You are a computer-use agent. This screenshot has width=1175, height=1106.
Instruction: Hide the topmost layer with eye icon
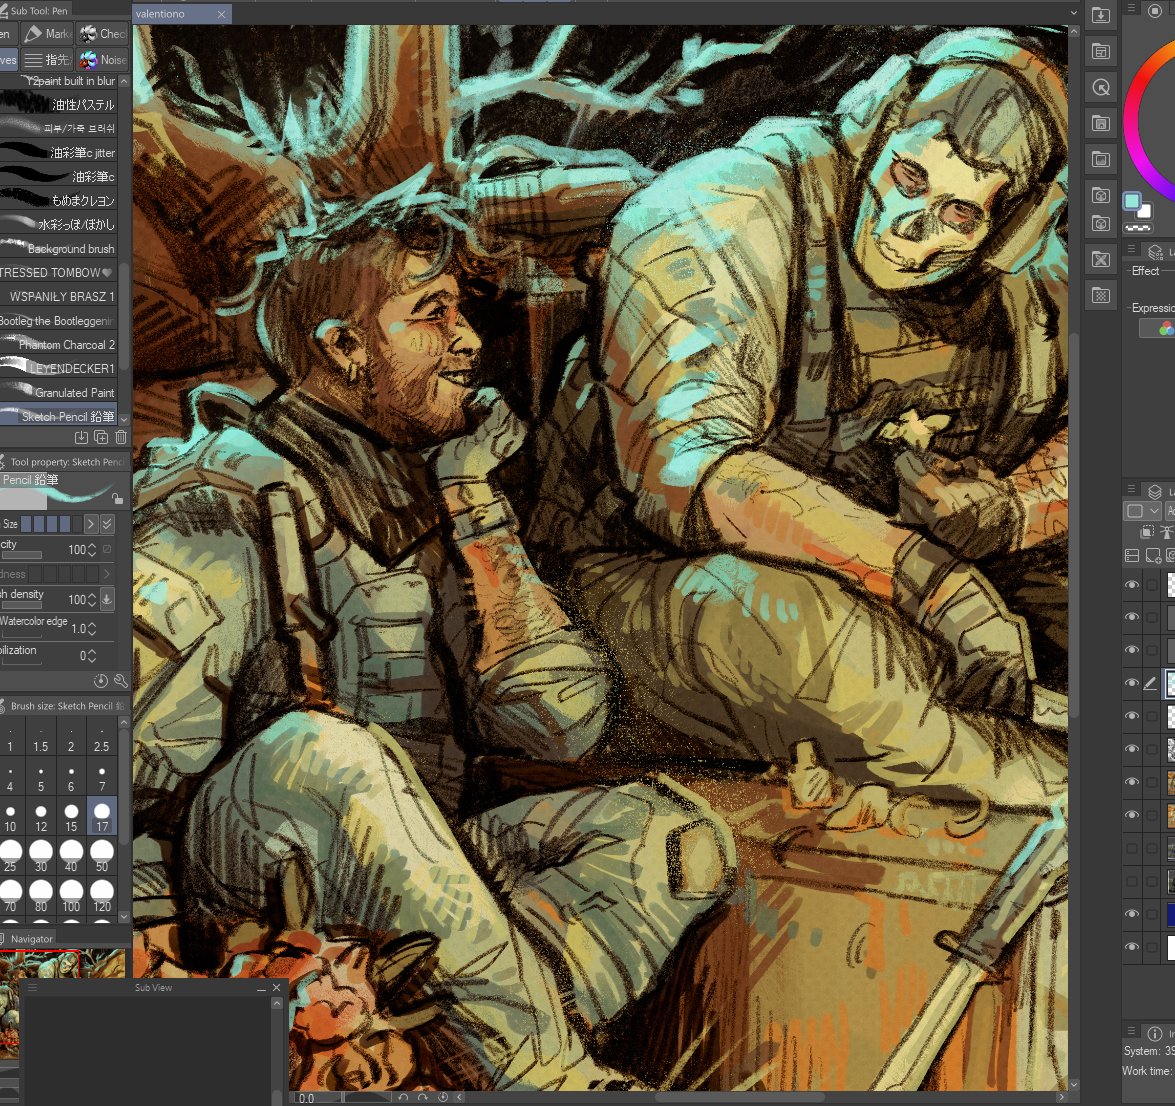(1132, 584)
